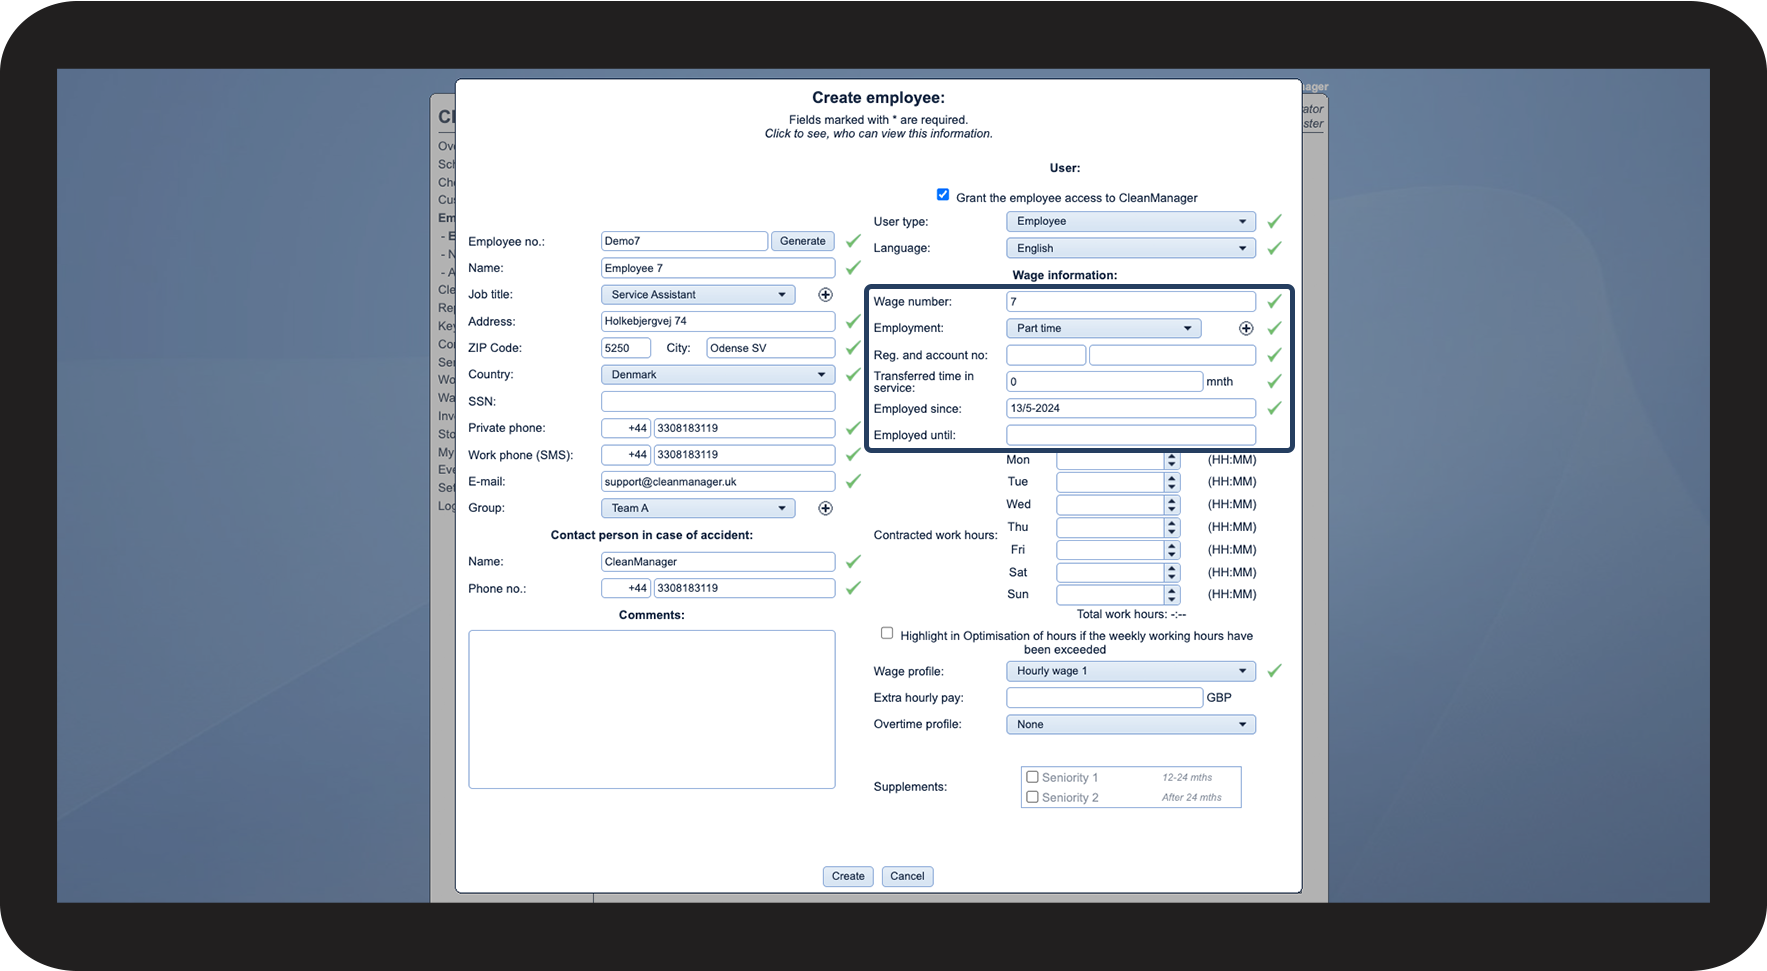Cancel the employee creation dialog
The height and width of the screenshot is (971, 1767).
point(907,876)
